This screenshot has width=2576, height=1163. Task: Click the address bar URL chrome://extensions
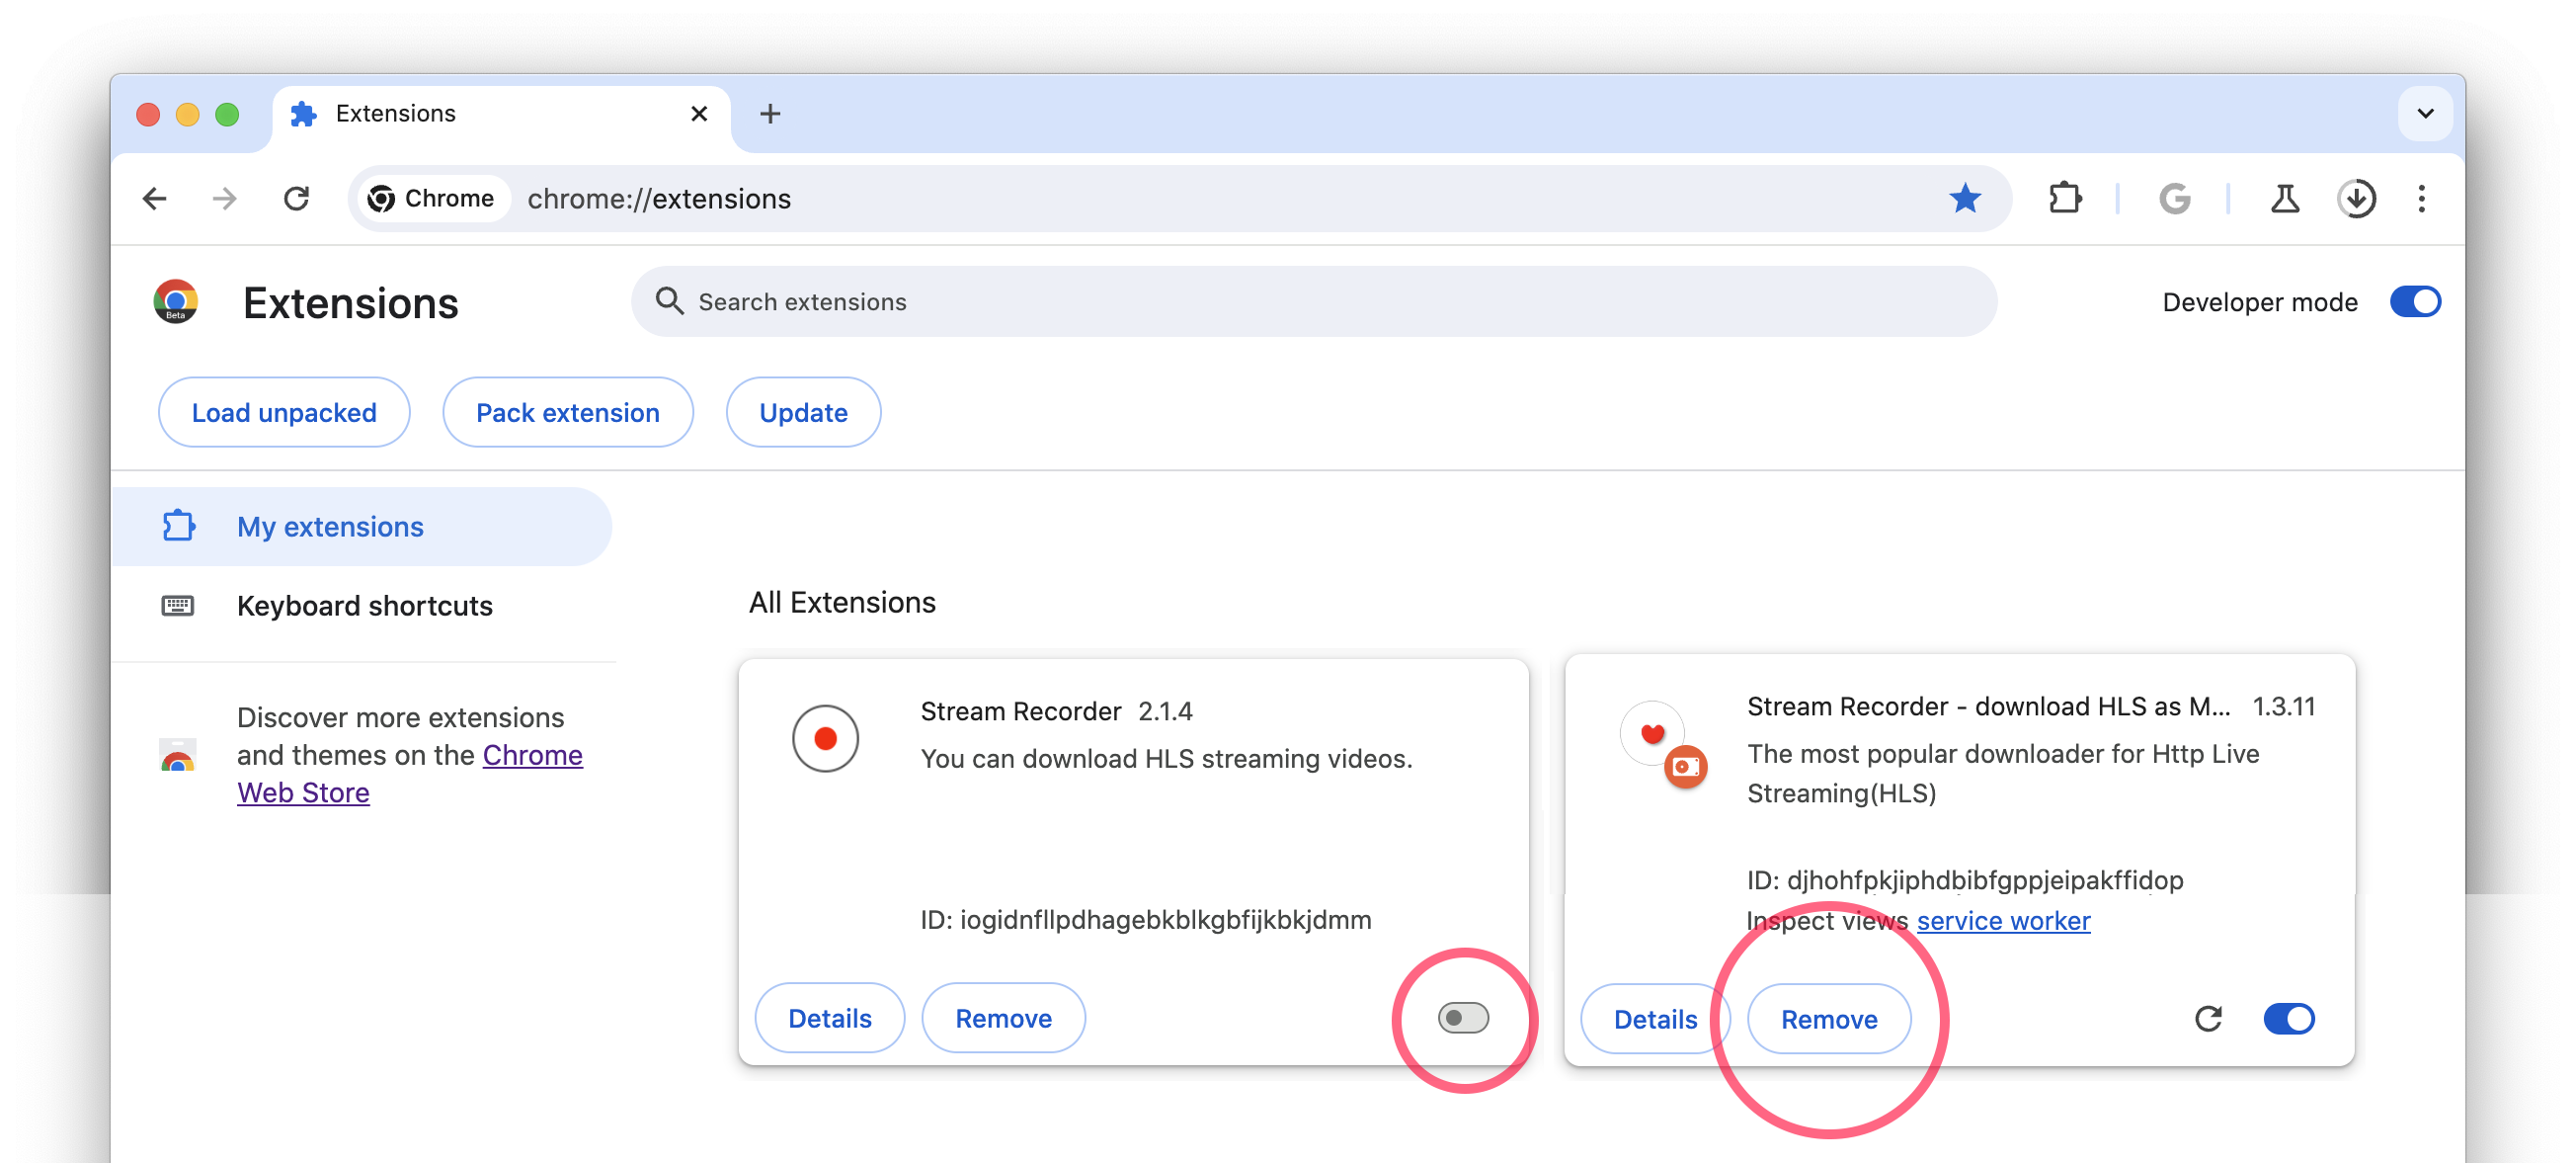pyautogui.click(x=659, y=198)
